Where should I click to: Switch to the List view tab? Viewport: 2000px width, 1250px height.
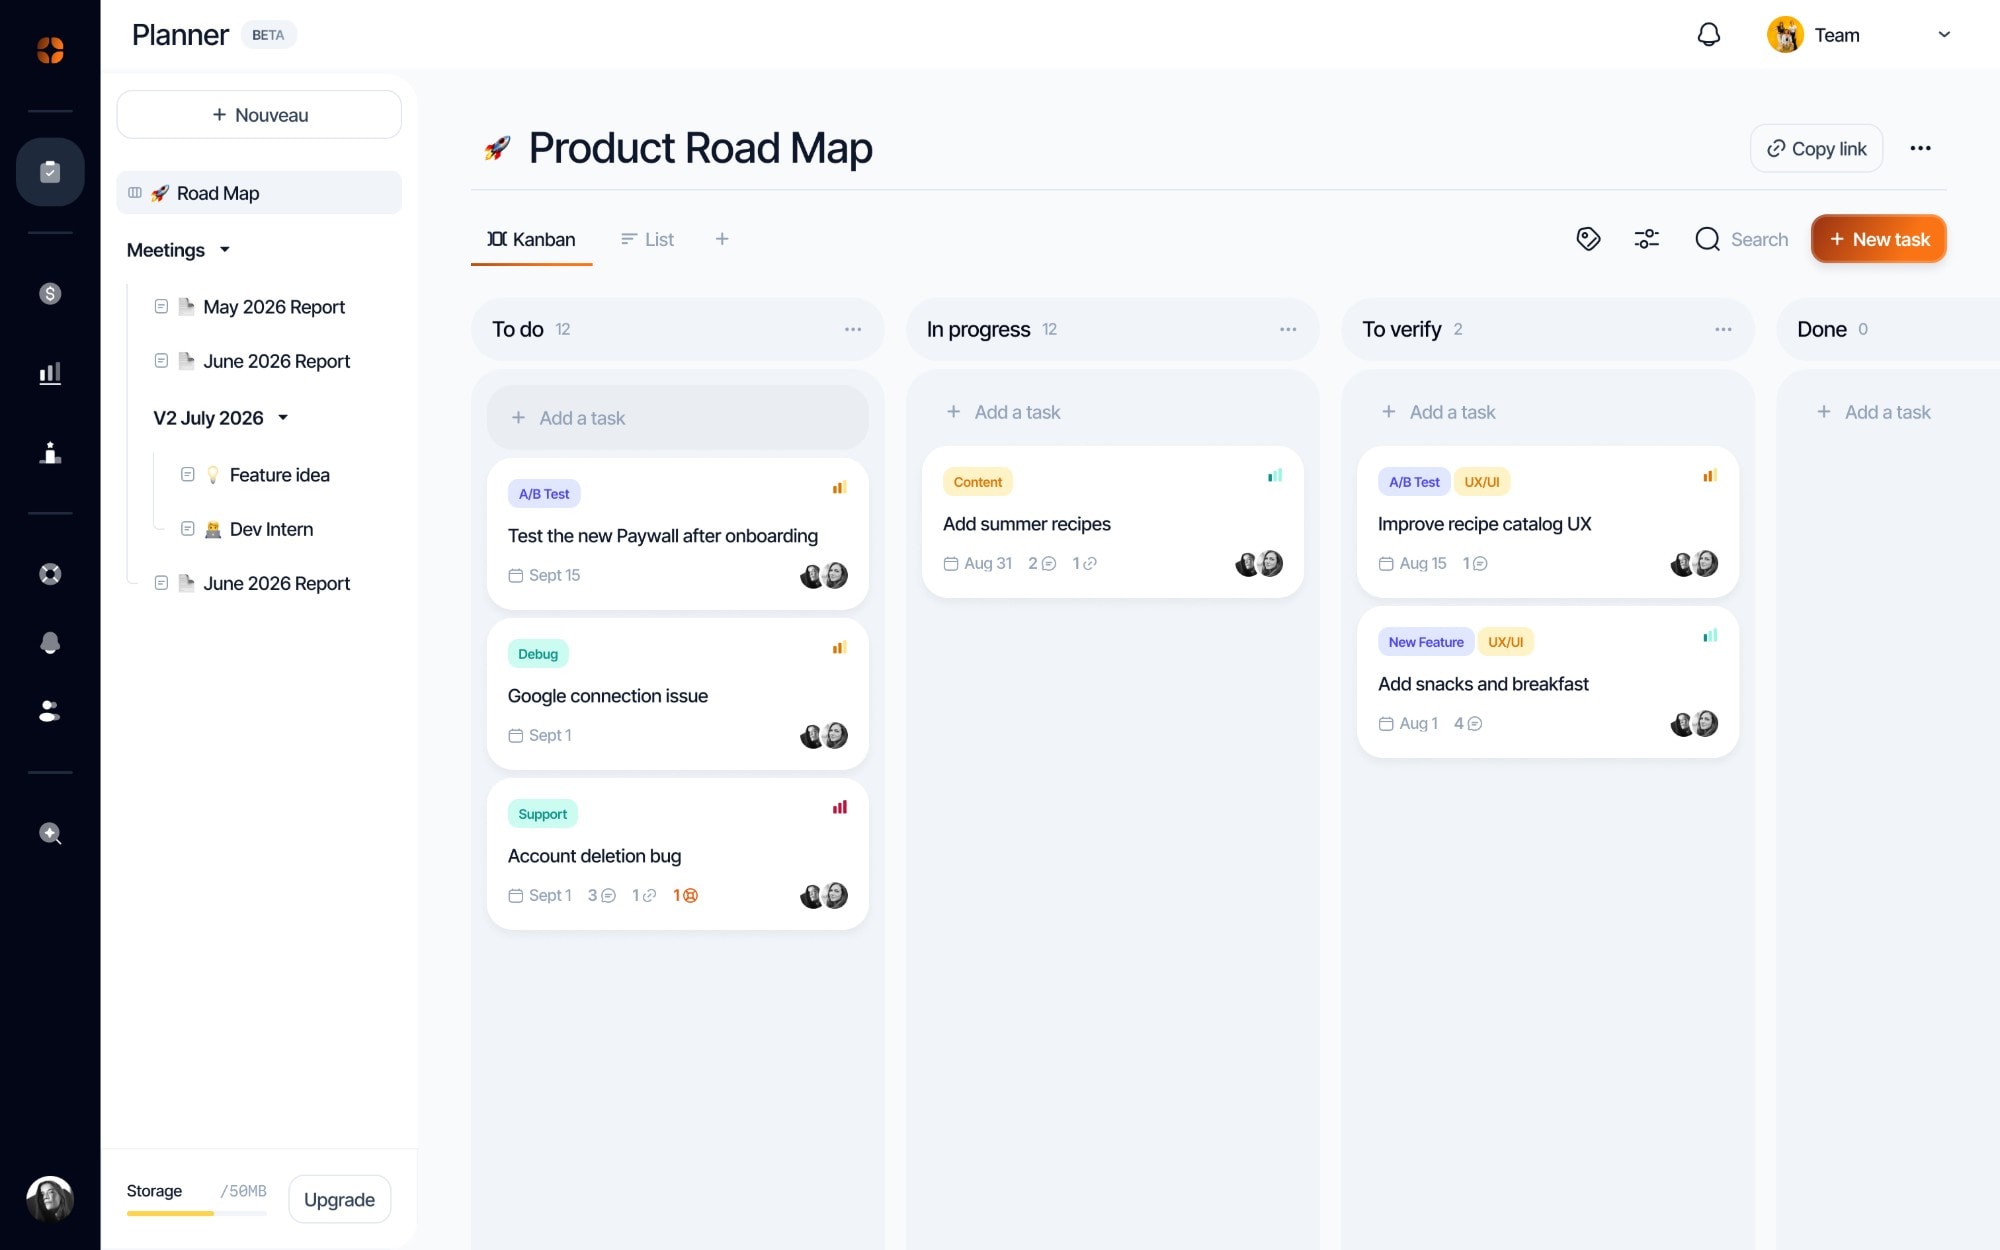point(647,239)
